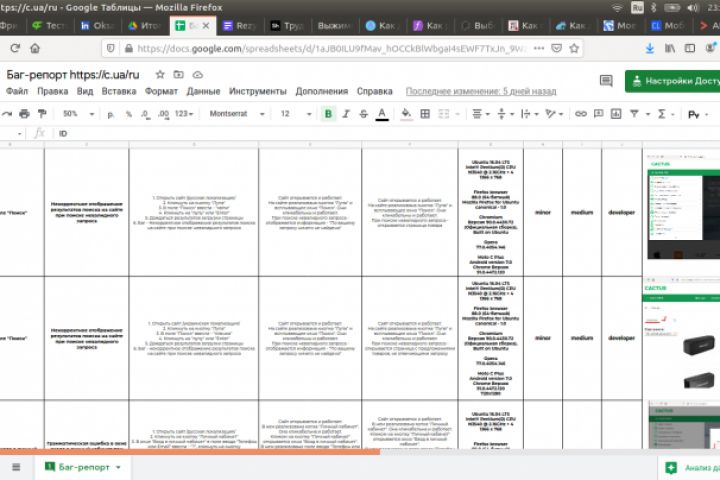Format as currency with р. button
This screenshot has height=480, width=720.
click(111, 114)
